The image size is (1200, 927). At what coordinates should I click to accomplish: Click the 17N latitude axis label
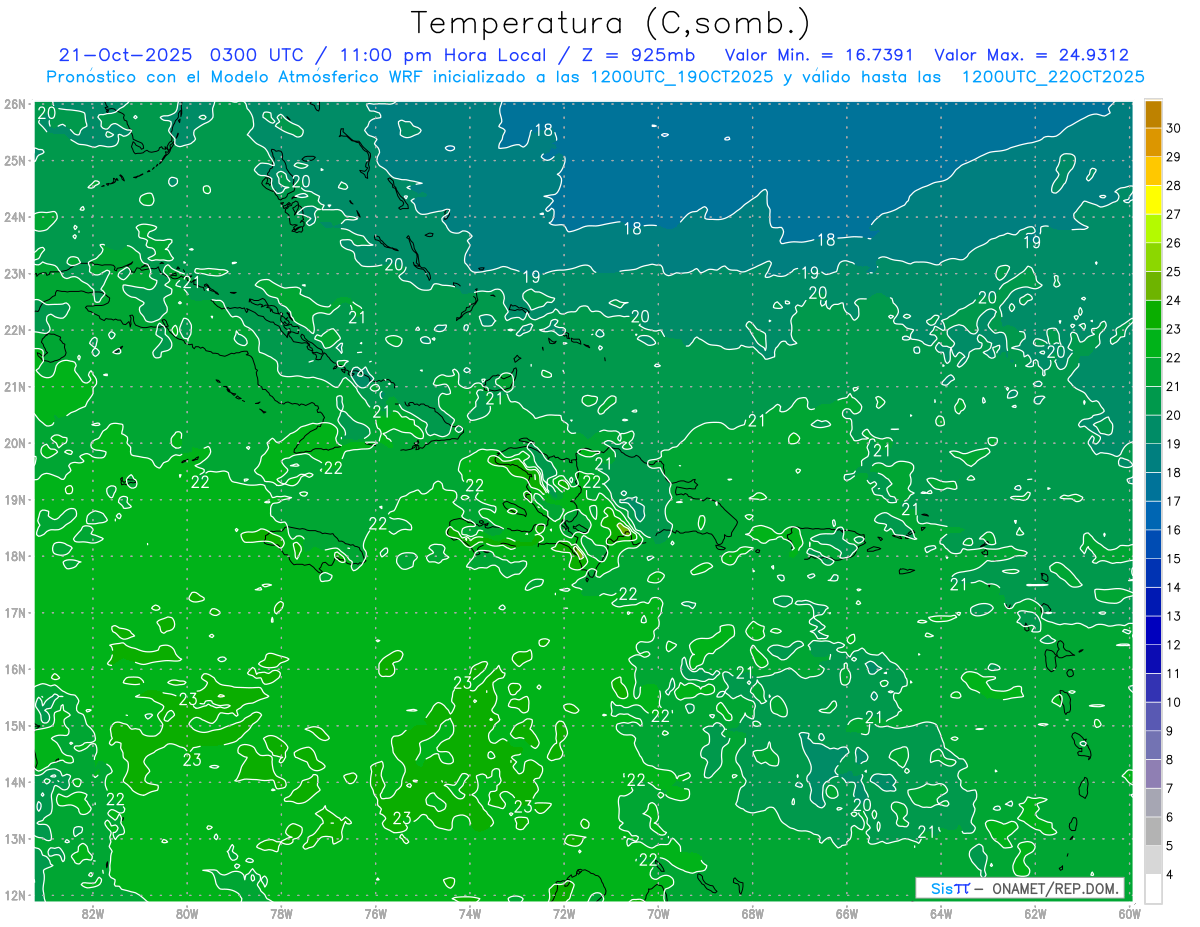[x=15, y=612]
